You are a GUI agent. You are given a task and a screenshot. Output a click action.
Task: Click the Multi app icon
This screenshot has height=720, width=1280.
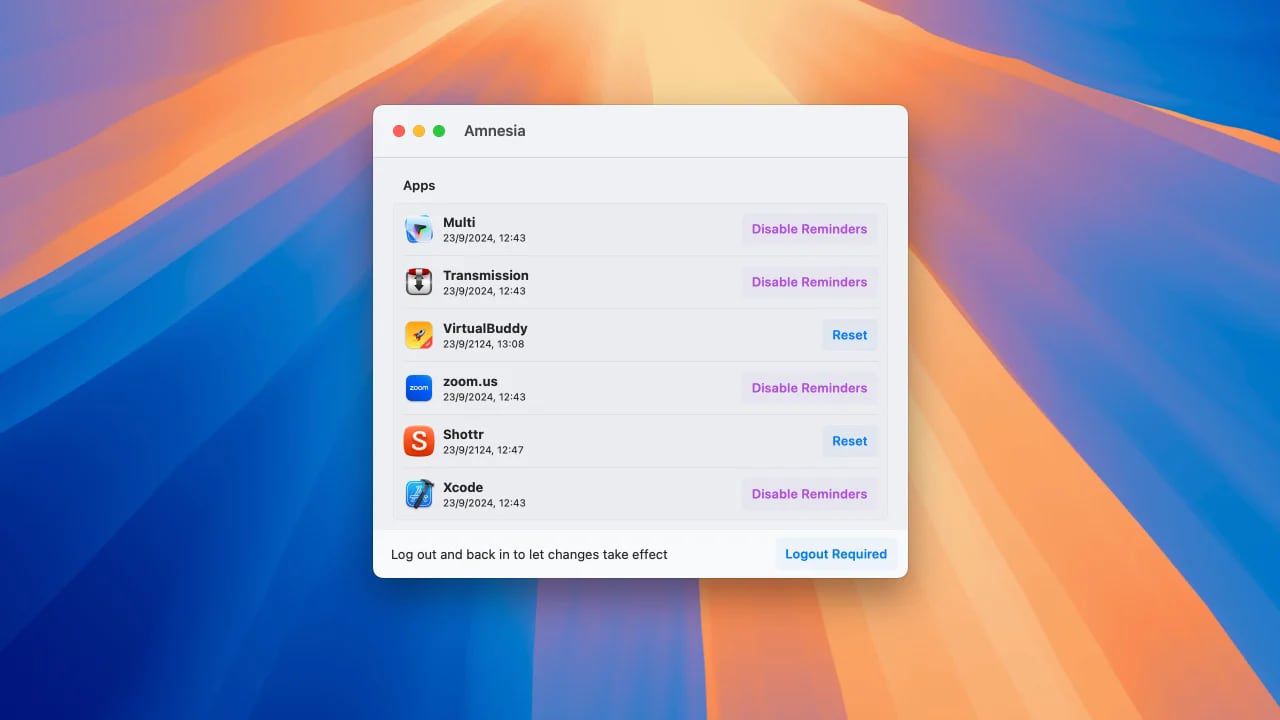click(x=418, y=229)
